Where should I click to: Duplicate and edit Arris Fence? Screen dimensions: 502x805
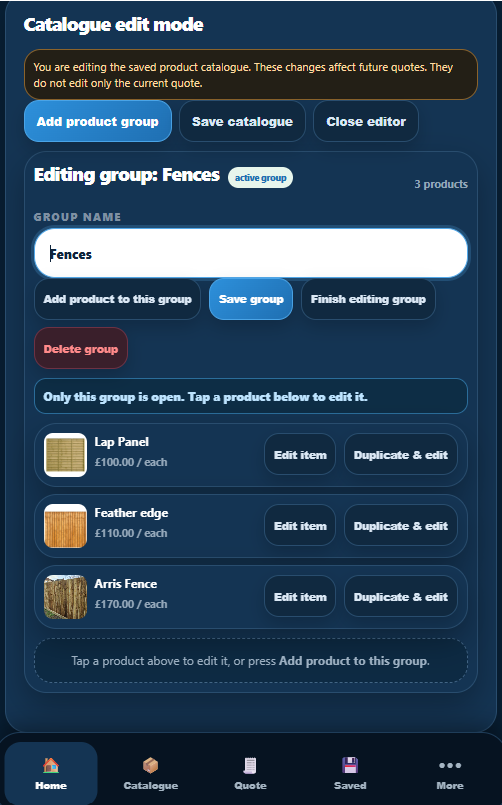(x=401, y=597)
